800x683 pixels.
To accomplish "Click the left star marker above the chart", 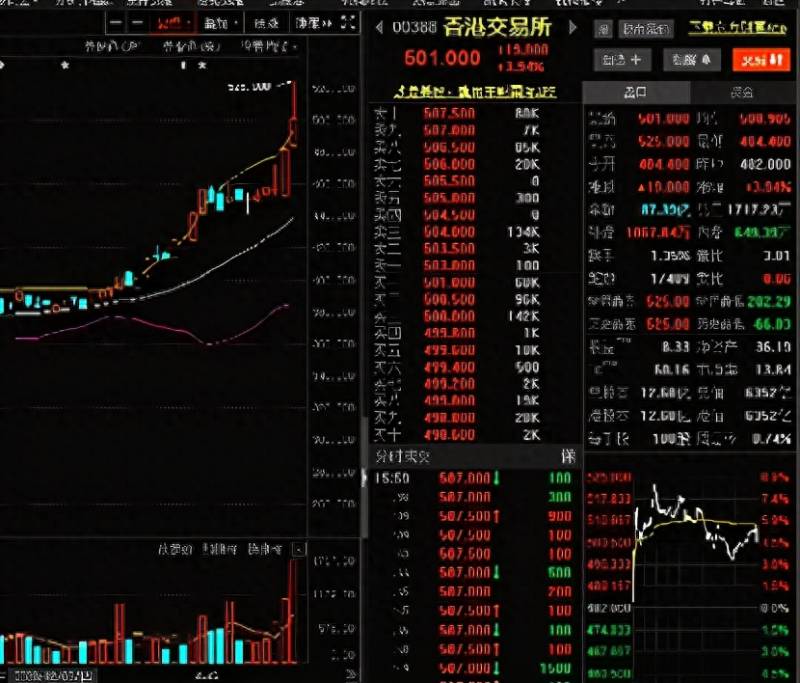I will [x=65, y=65].
